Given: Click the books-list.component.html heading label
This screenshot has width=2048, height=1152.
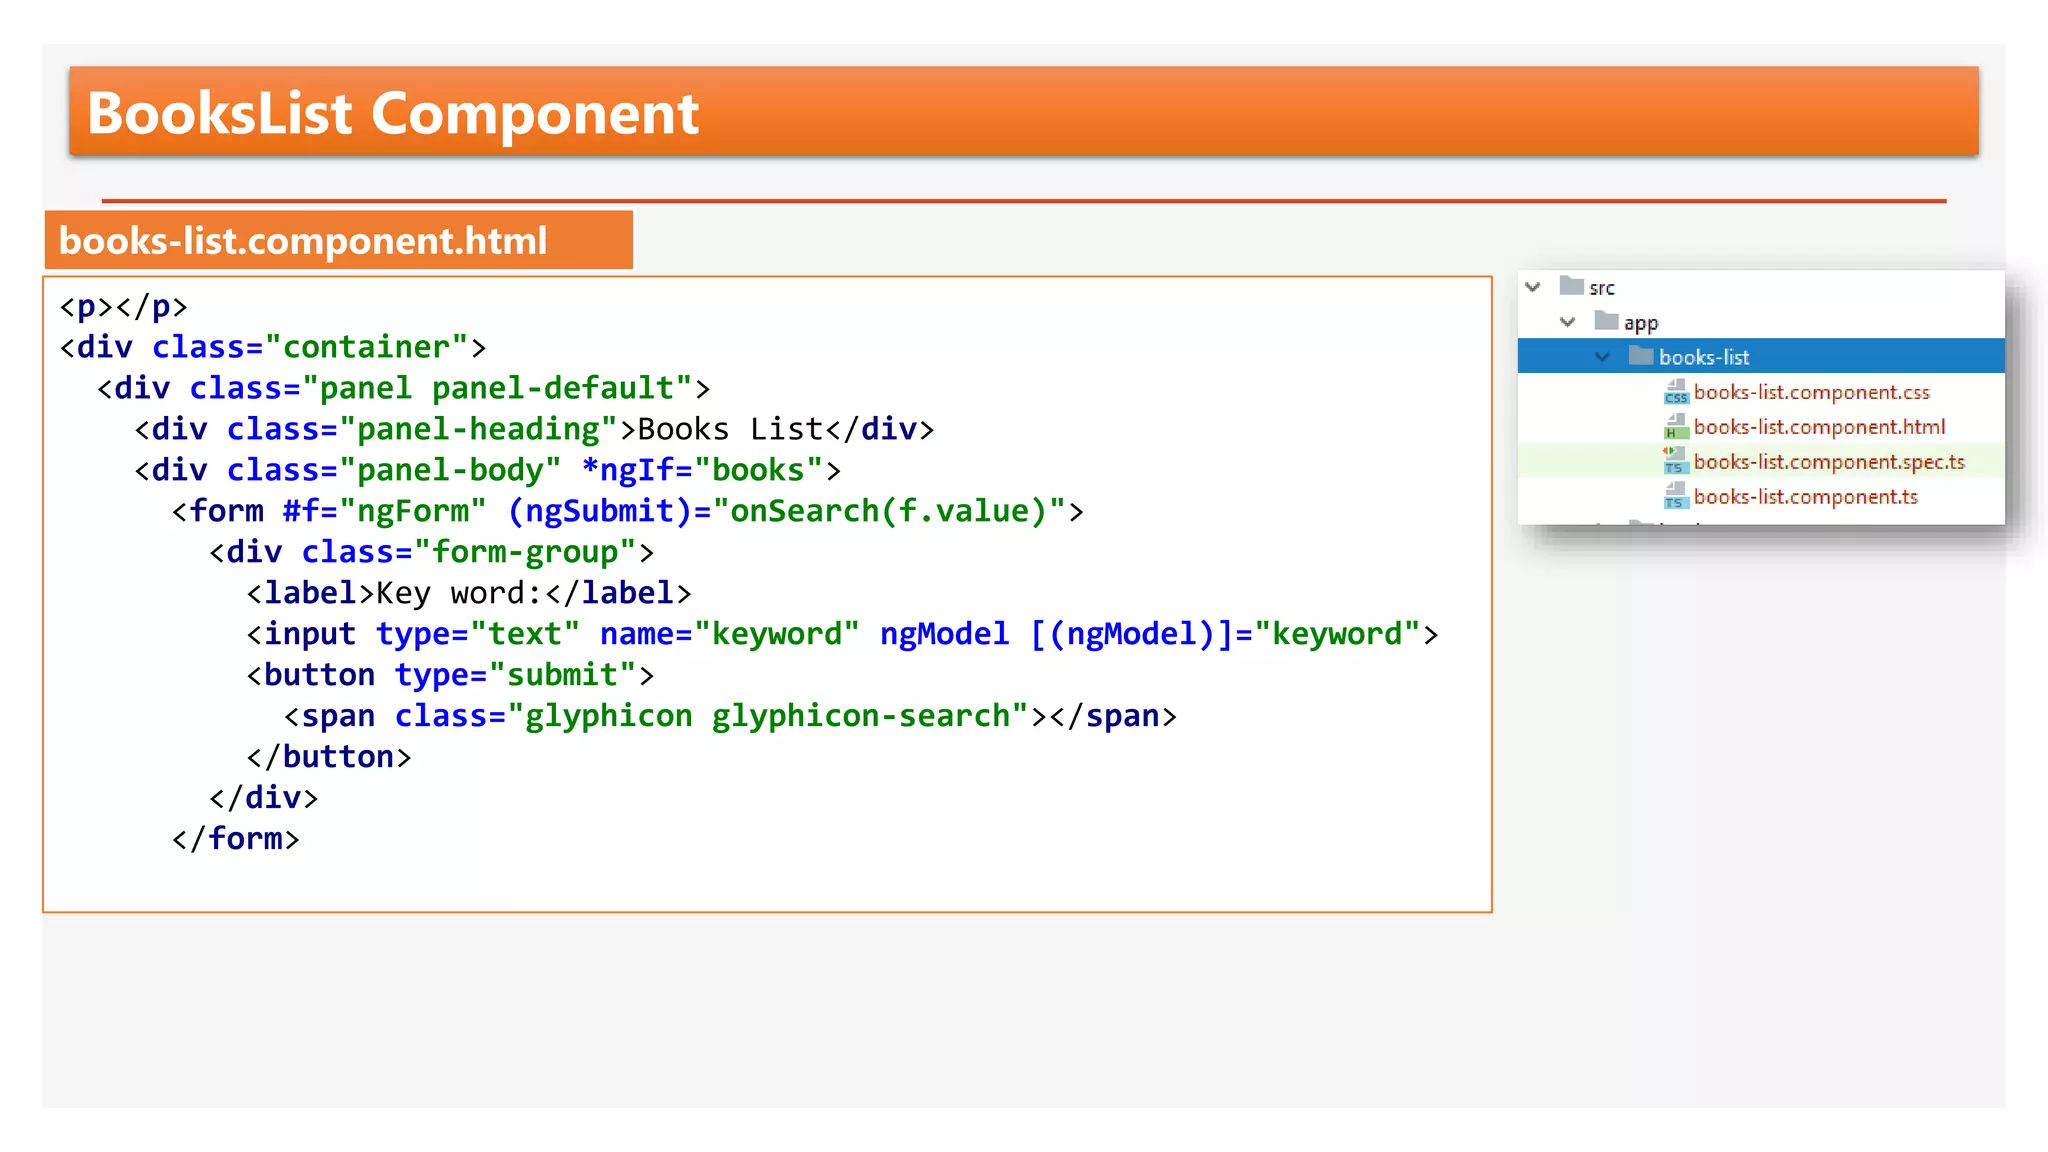Looking at the screenshot, I should 303,241.
